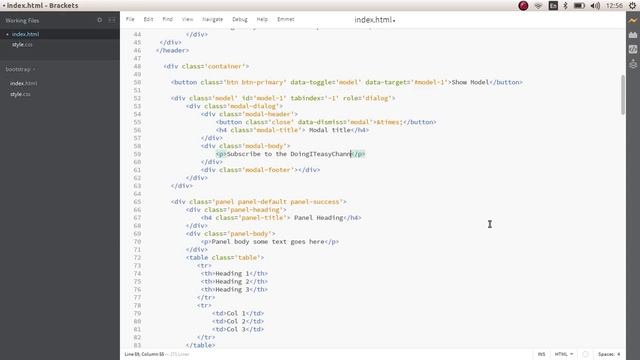Click 'Heading 1' text on line 74
This screenshot has height=360, width=640.
232,274
